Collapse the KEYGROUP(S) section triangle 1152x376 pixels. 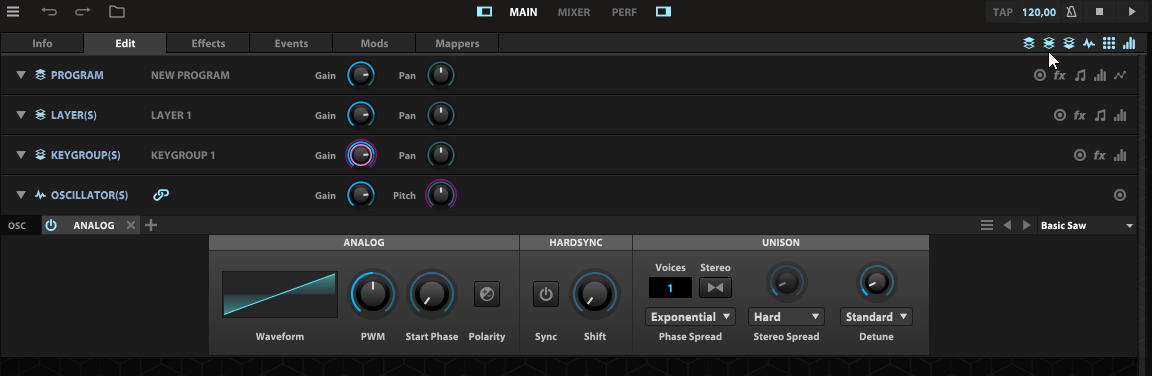coord(21,155)
